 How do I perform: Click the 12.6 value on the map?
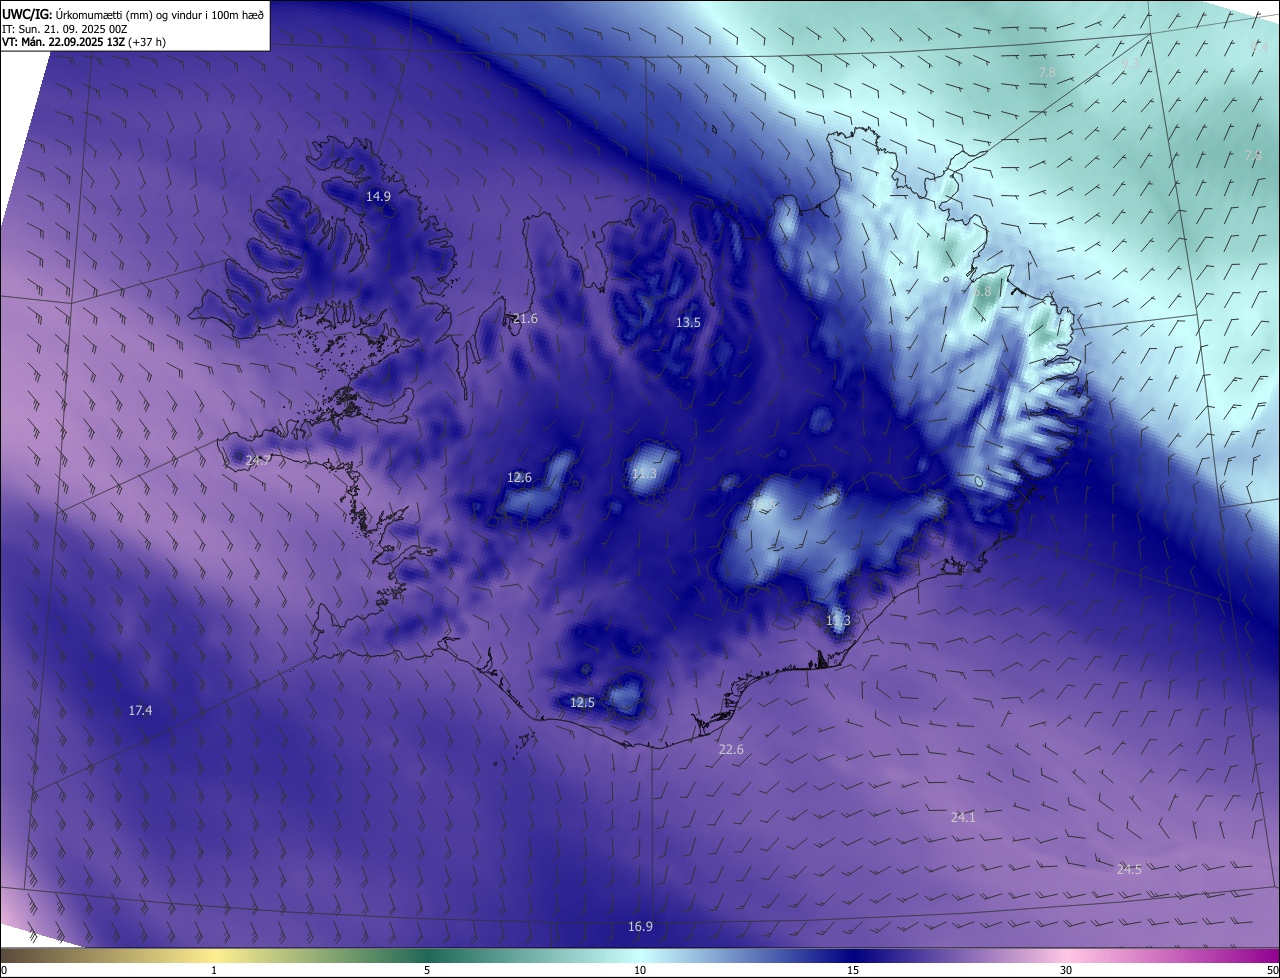(519, 478)
